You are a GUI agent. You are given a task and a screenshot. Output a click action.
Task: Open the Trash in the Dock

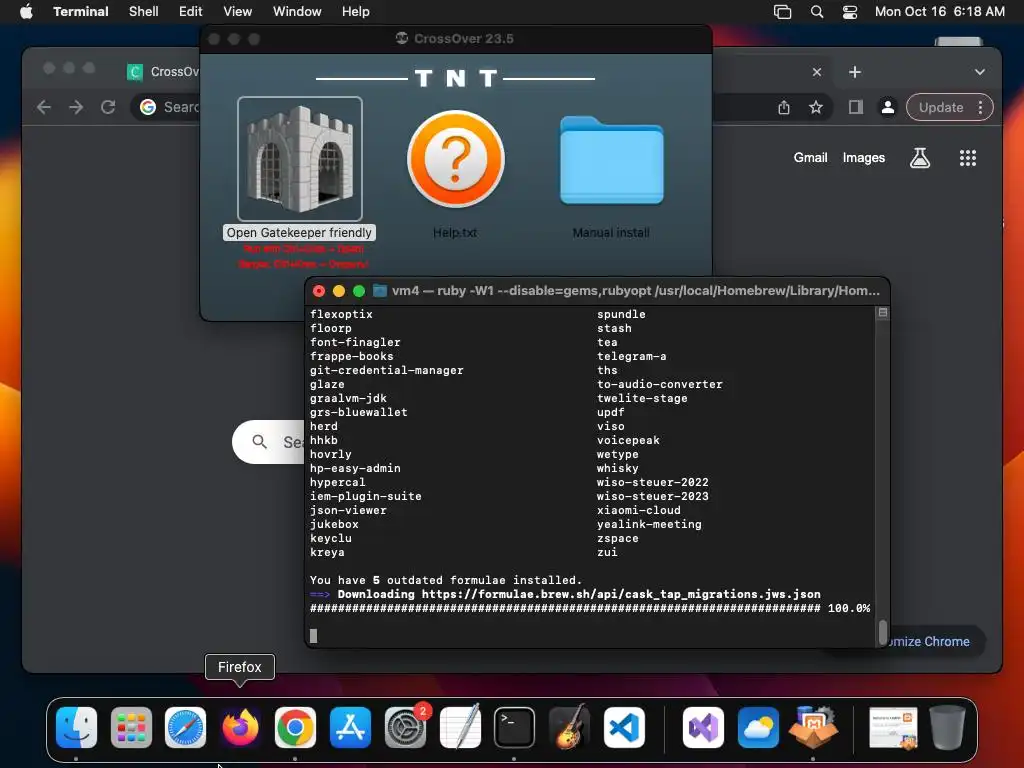(x=948, y=727)
